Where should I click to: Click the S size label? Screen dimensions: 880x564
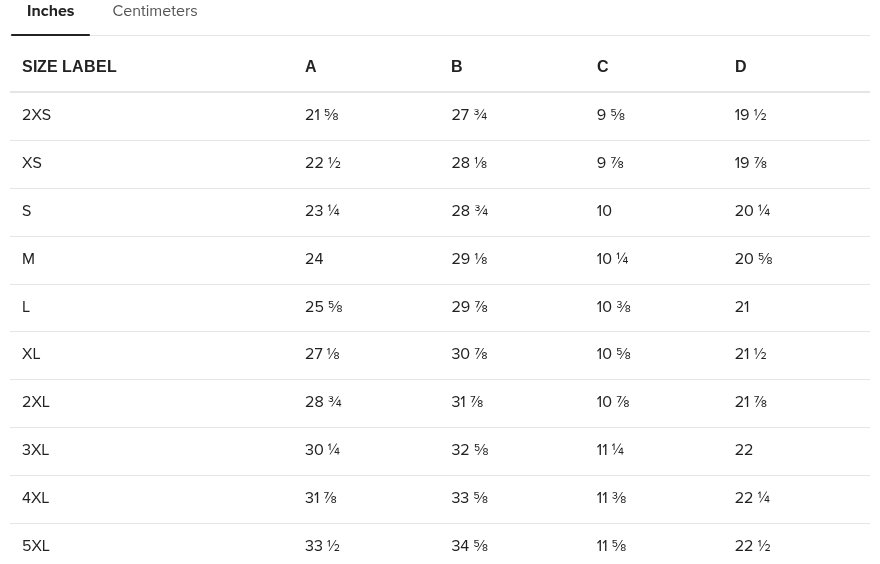coord(27,211)
